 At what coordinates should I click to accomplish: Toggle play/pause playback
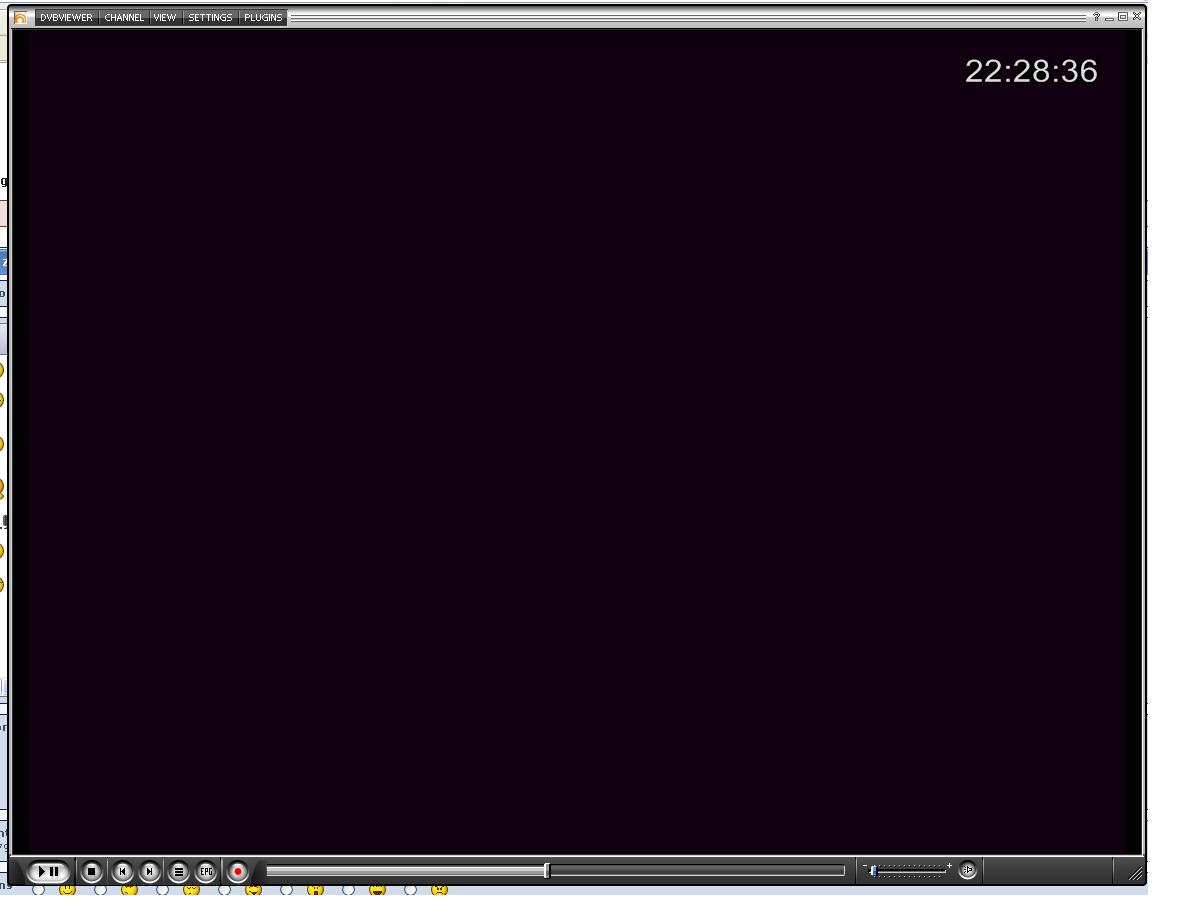point(48,872)
